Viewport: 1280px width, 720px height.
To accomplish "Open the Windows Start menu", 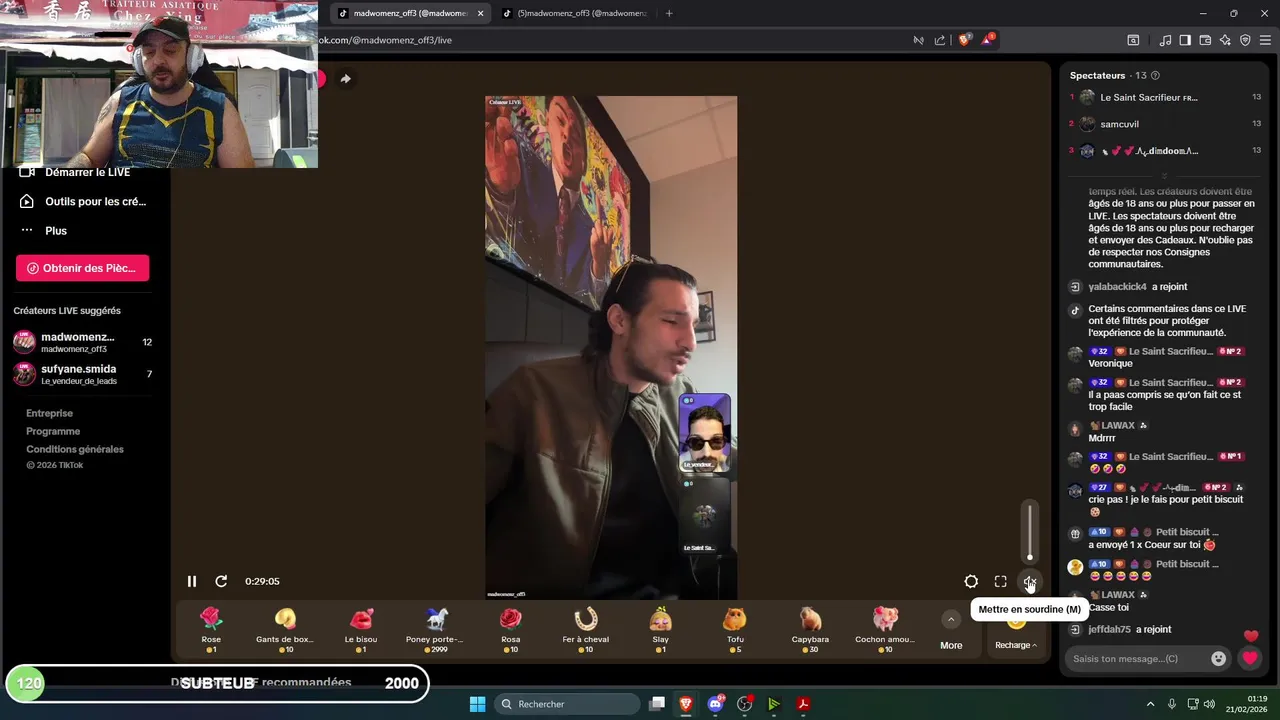I will [477, 704].
